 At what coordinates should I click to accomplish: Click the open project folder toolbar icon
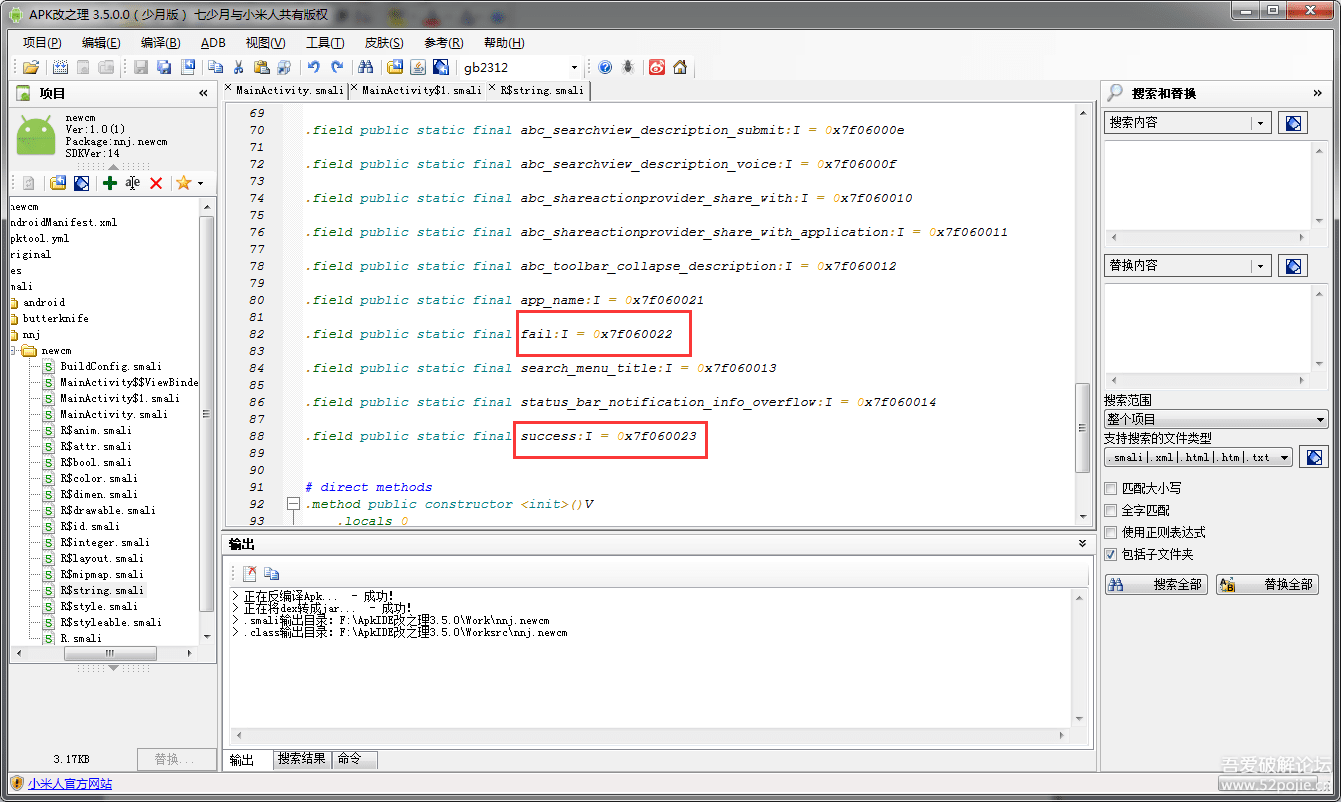31,67
